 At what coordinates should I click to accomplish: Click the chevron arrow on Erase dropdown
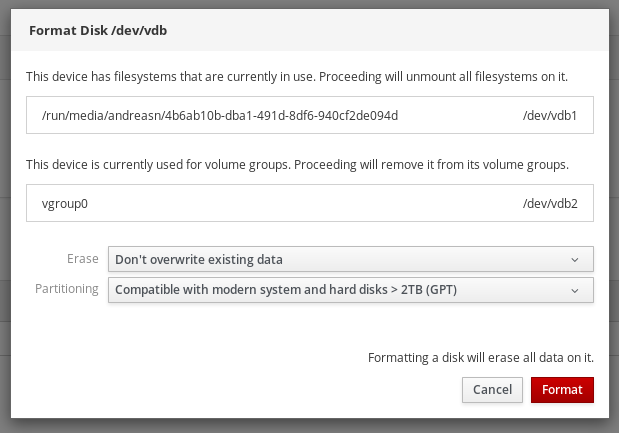(x=574, y=259)
